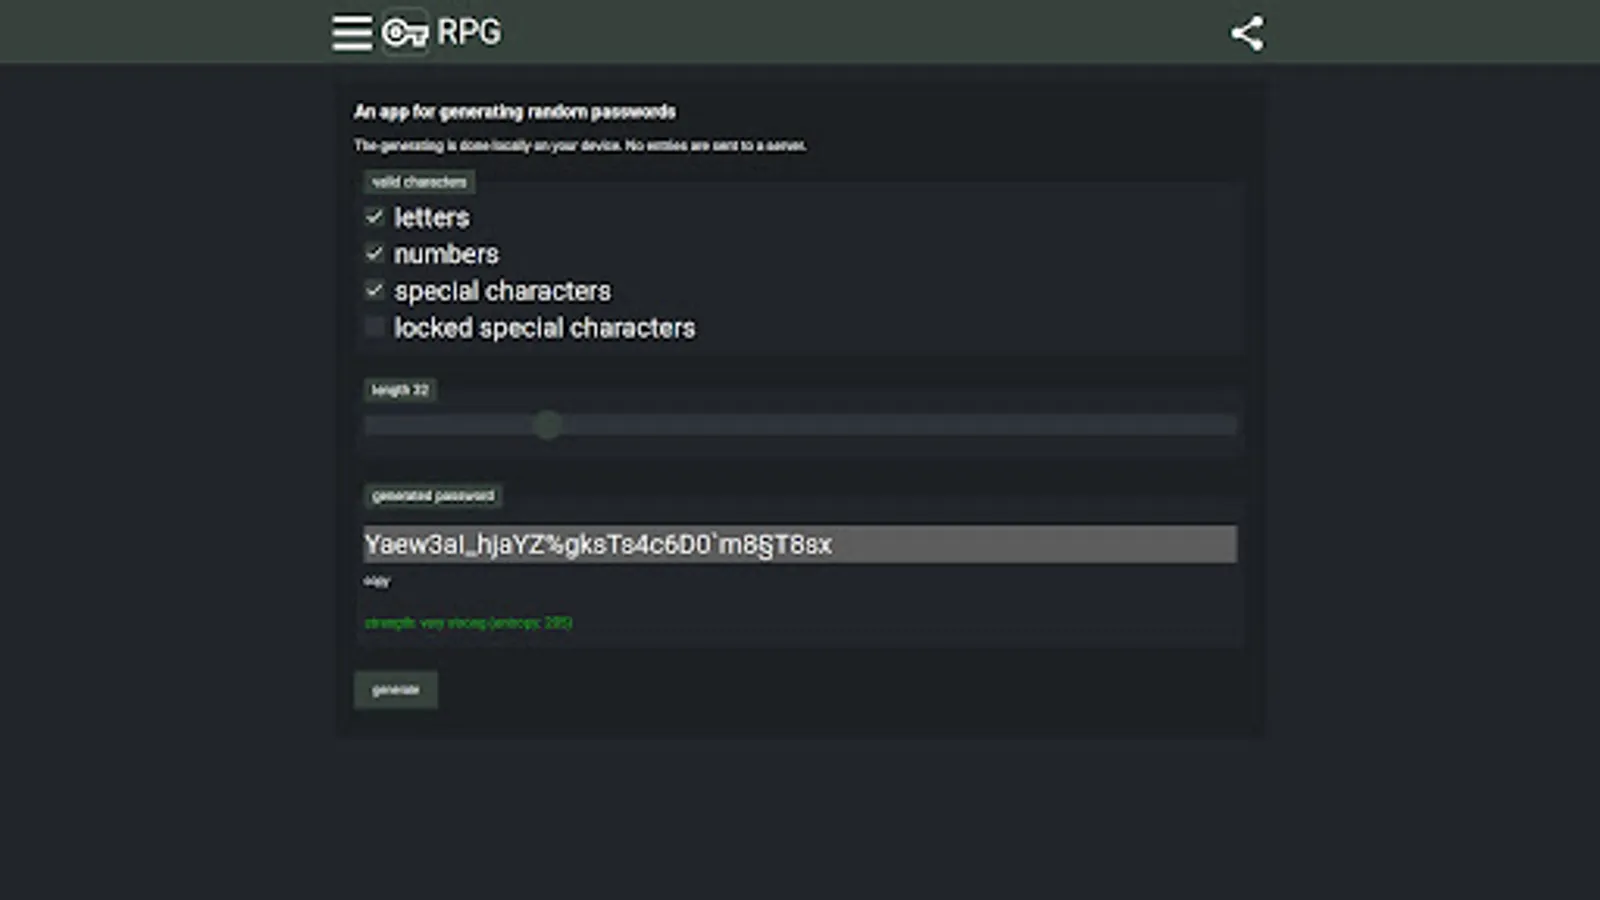Disable the numbers checkbox
The height and width of the screenshot is (900, 1600).
(375, 254)
